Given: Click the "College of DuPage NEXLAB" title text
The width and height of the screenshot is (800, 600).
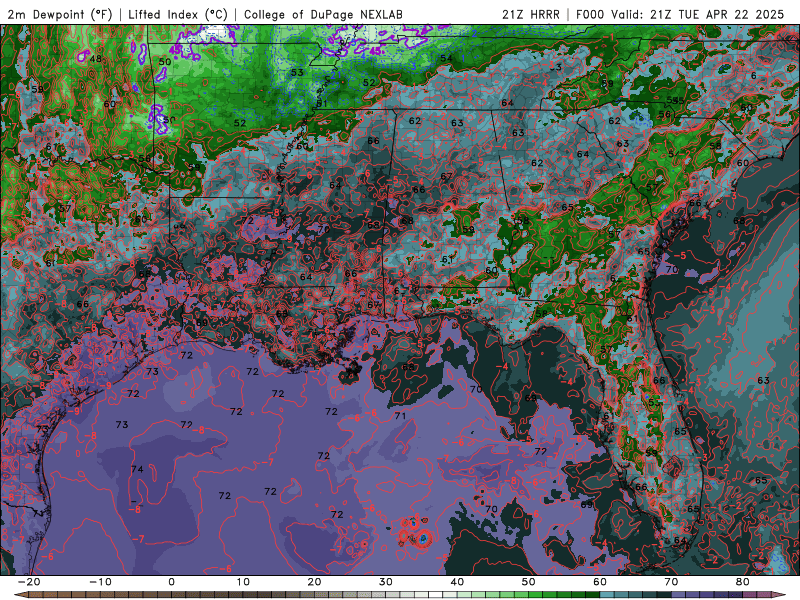Looking at the screenshot, I should pos(323,14).
